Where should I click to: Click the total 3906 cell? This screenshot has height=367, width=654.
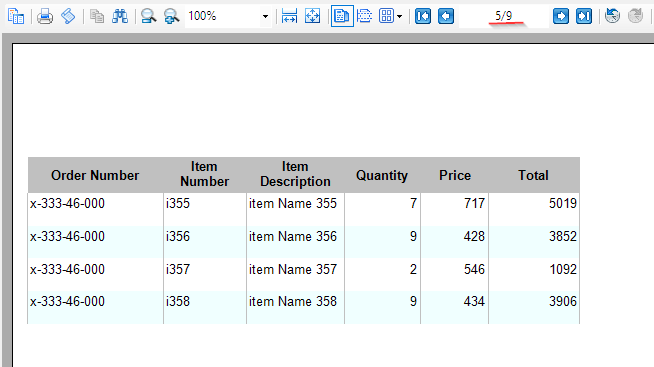coord(534,307)
